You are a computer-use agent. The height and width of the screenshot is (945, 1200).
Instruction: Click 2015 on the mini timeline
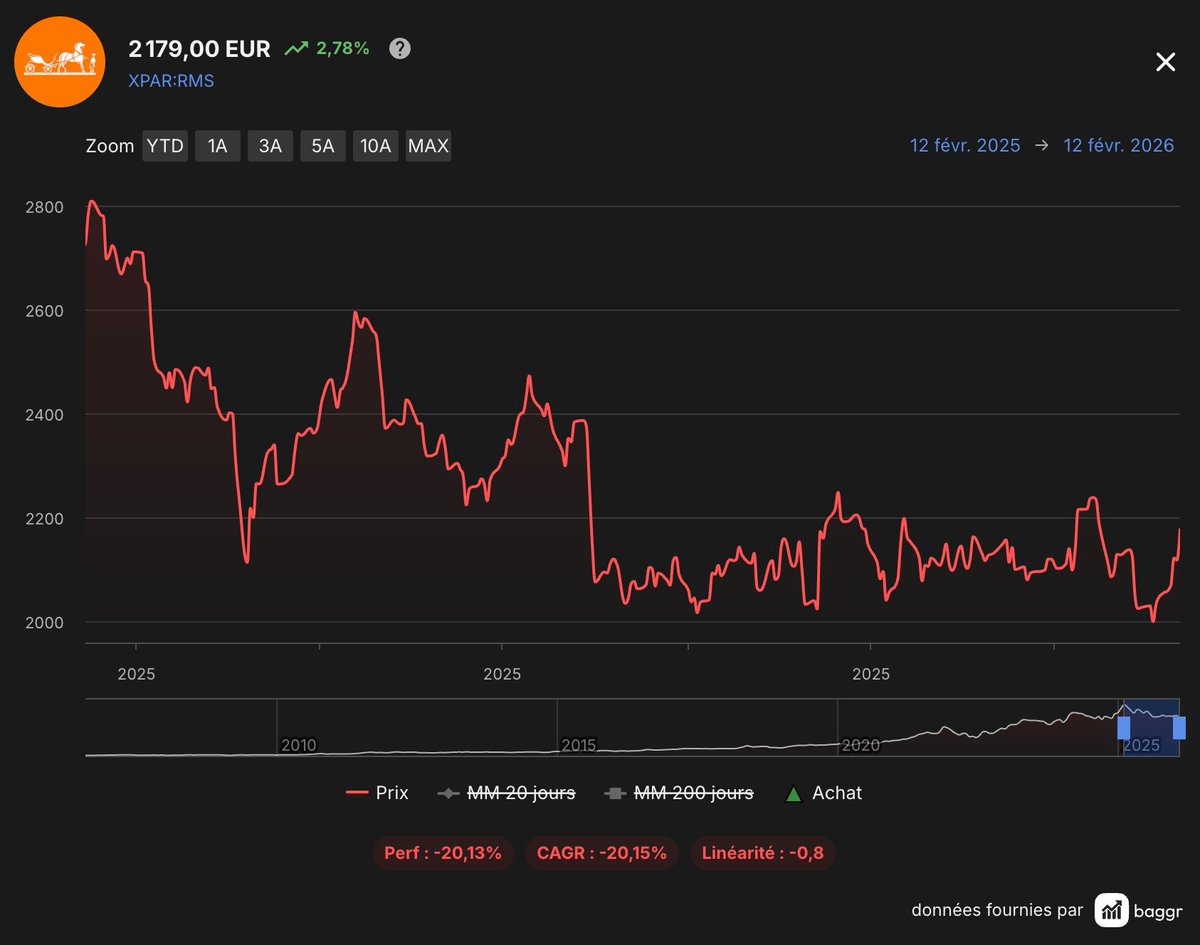click(576, 745)
